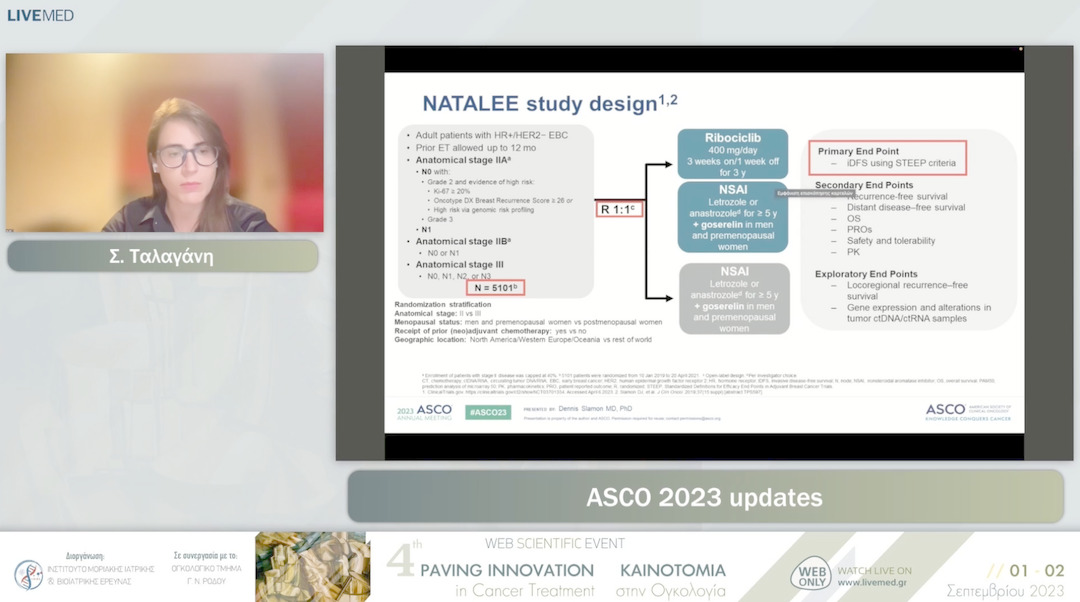The image size is (1080, 602).
Task: Open the www.livemed.gr link
Action: tap(872, 583)
